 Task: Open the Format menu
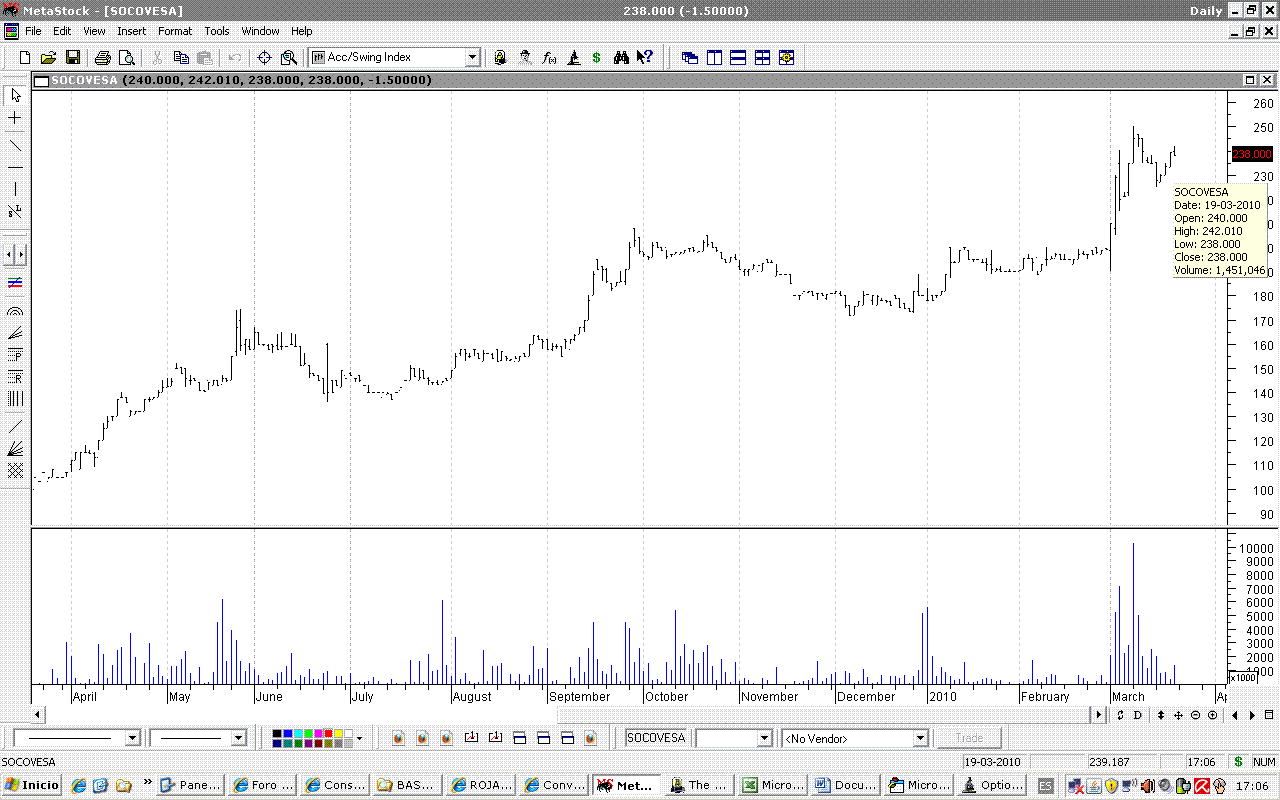tap(175, 31)
